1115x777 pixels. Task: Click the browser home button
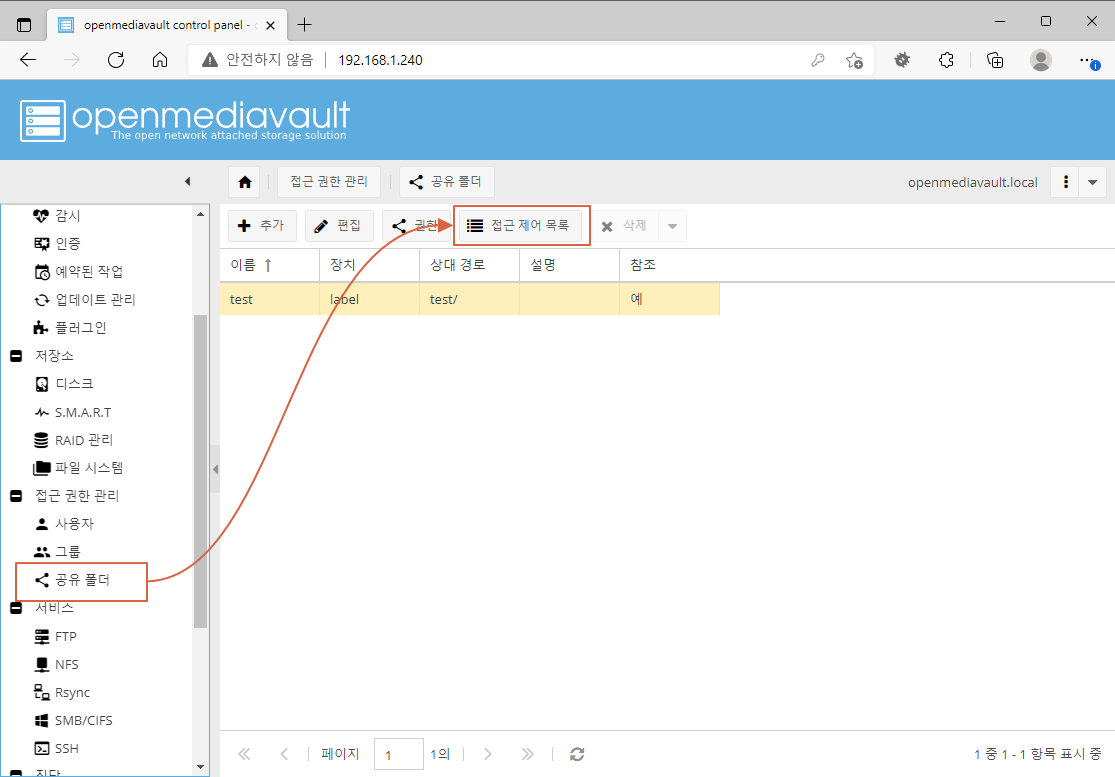(160, 60)
